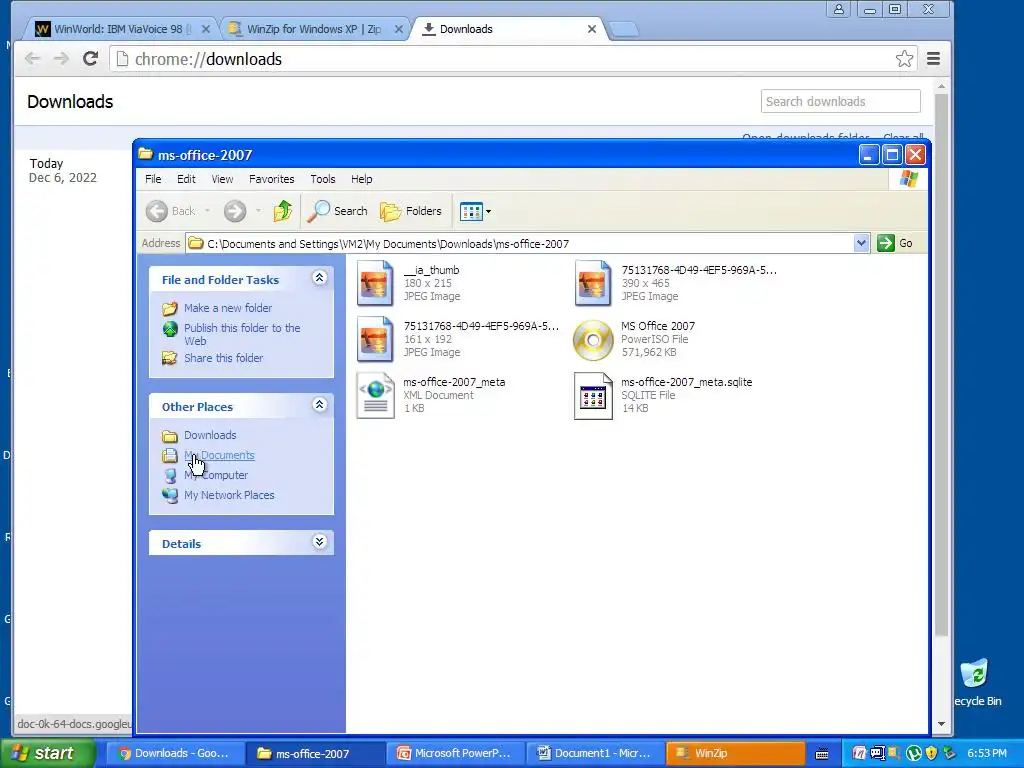Open the Tools menu
Viewport: 1024px width, 768px height.
coord(323,179)
